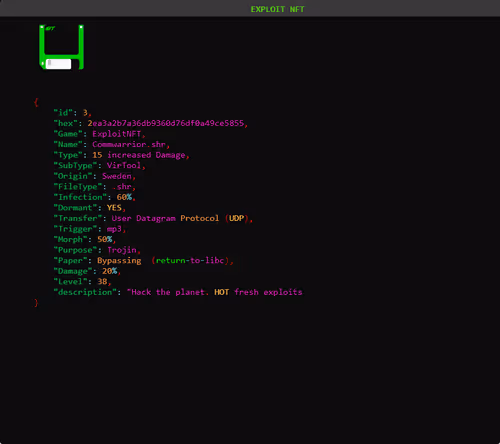Viewport: 500px width, 444px height.
Task: Click the white label on the floppy disk
Action: (58, 63)
